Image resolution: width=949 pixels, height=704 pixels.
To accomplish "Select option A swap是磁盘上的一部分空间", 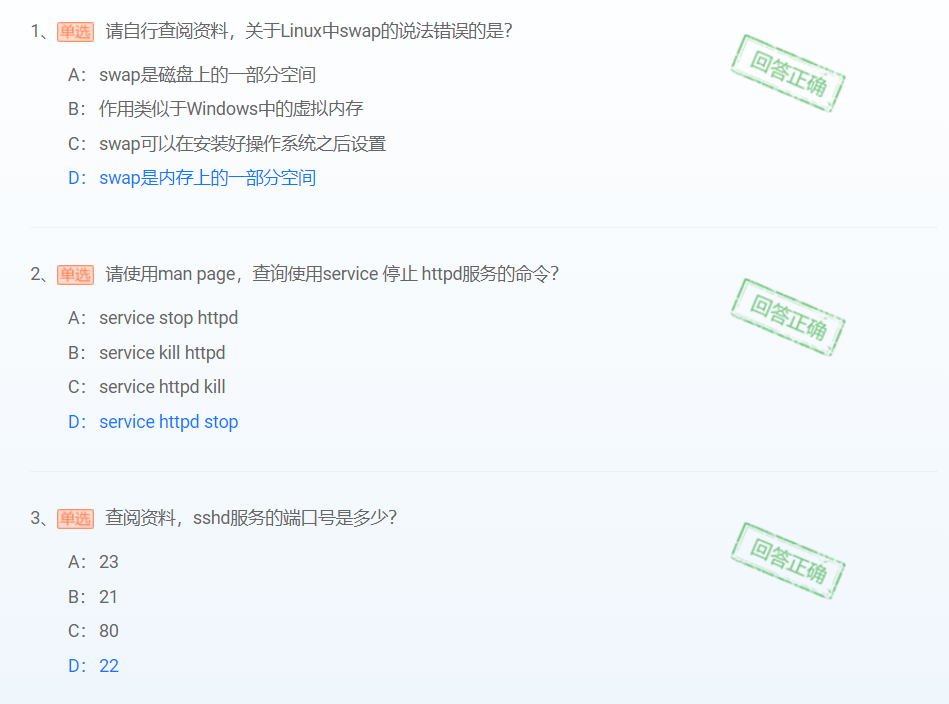I will (192, 75).
